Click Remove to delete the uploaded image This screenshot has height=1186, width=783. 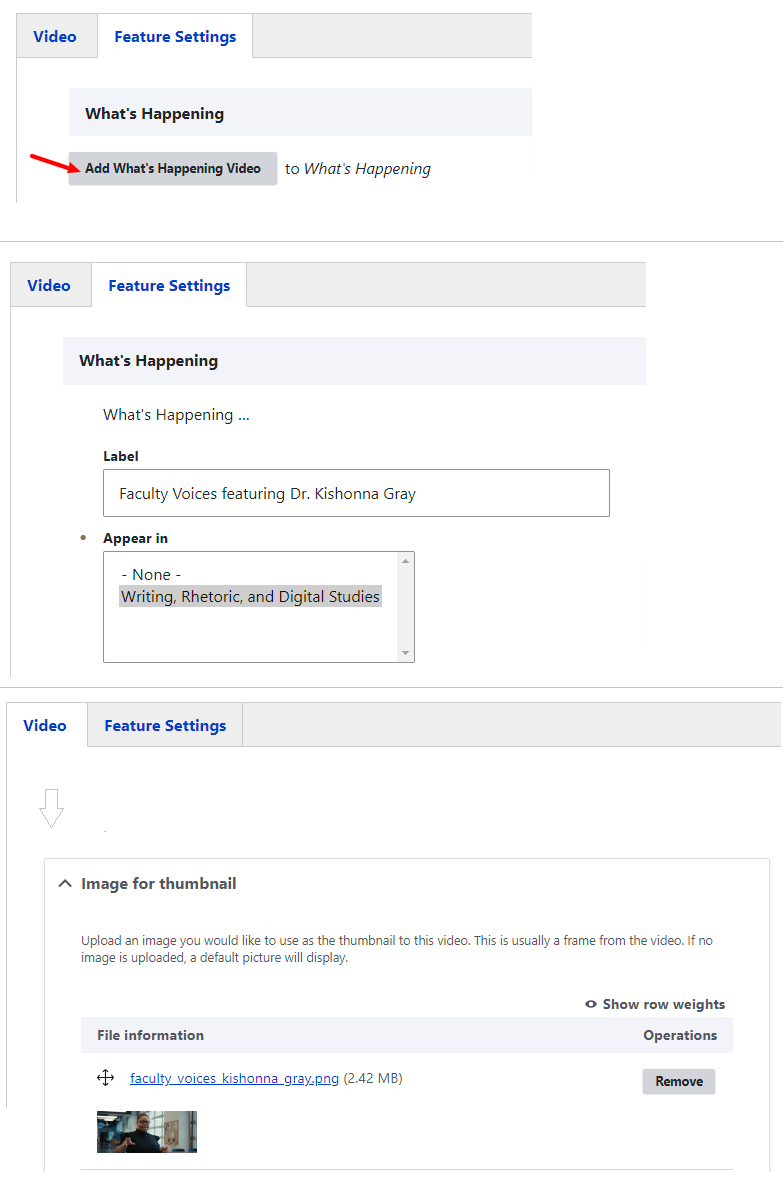[x=679, y=1082]
